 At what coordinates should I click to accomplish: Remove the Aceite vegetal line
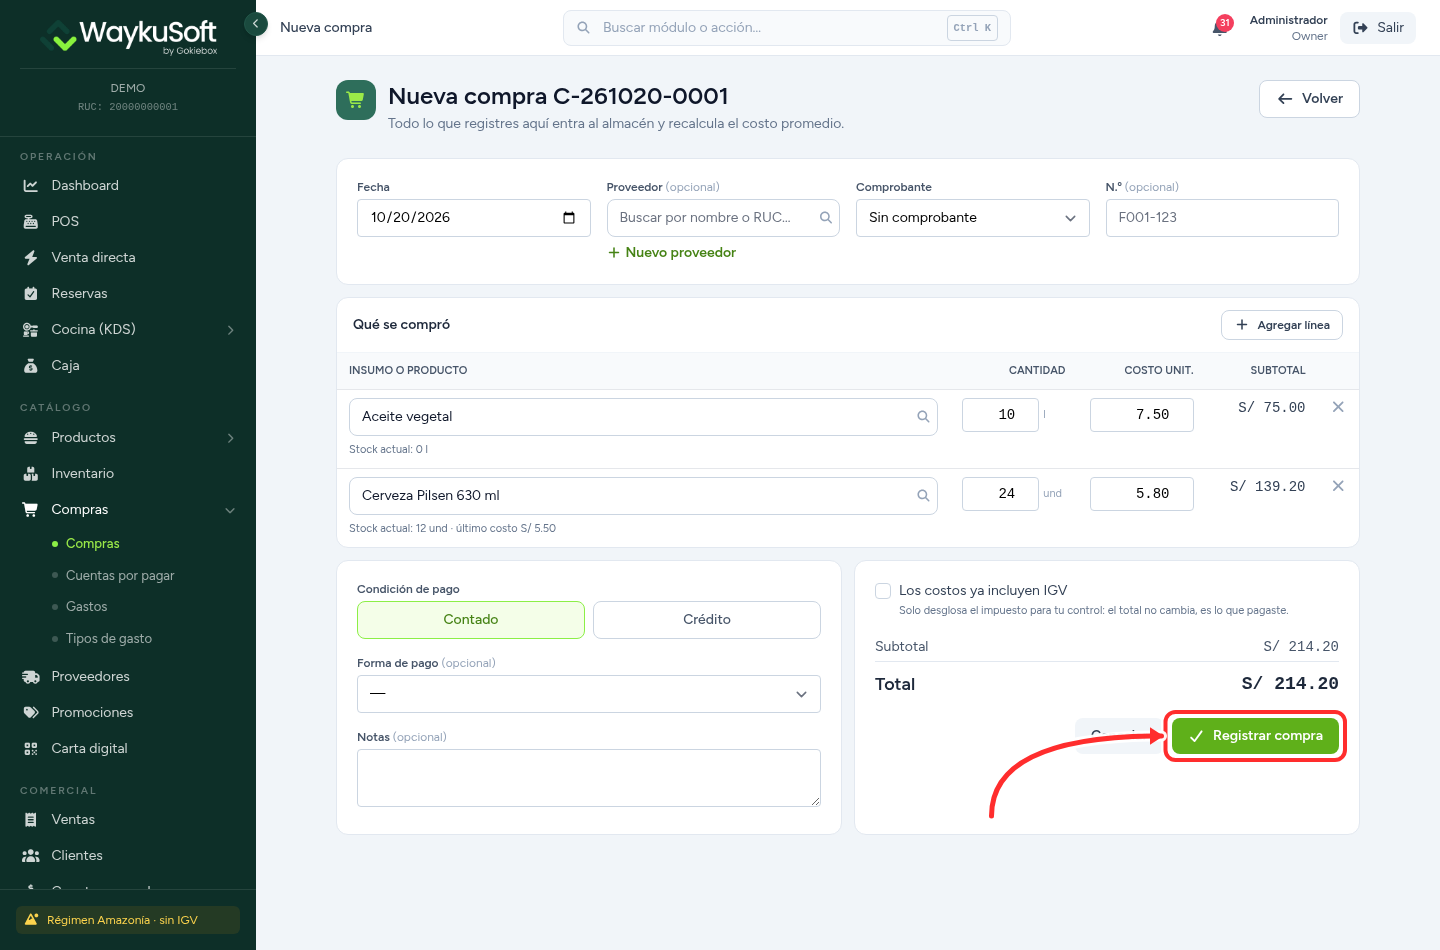[1338, 407]
